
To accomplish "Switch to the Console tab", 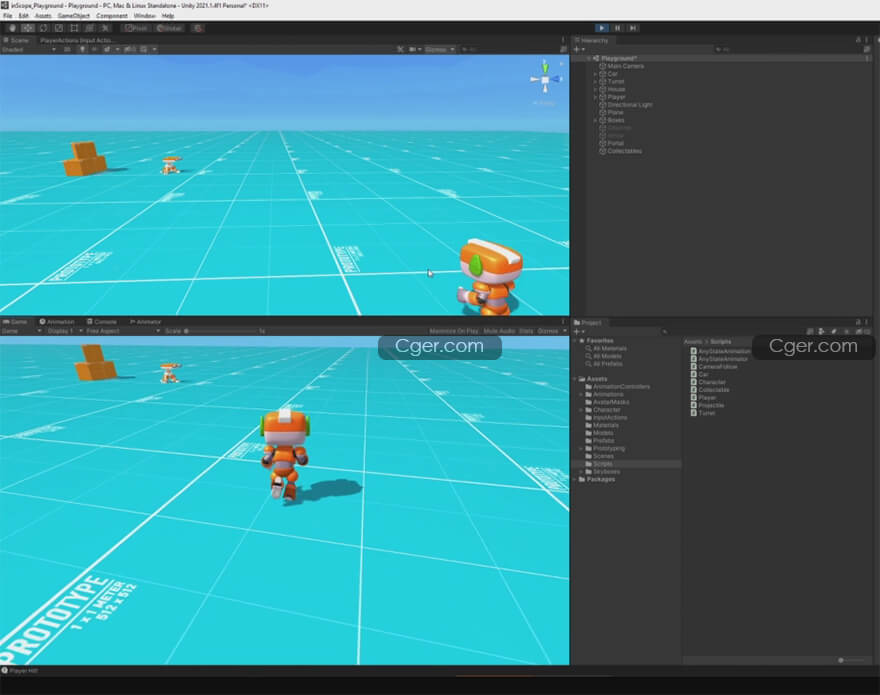I will pyautogui.click(x=104, y=322).
